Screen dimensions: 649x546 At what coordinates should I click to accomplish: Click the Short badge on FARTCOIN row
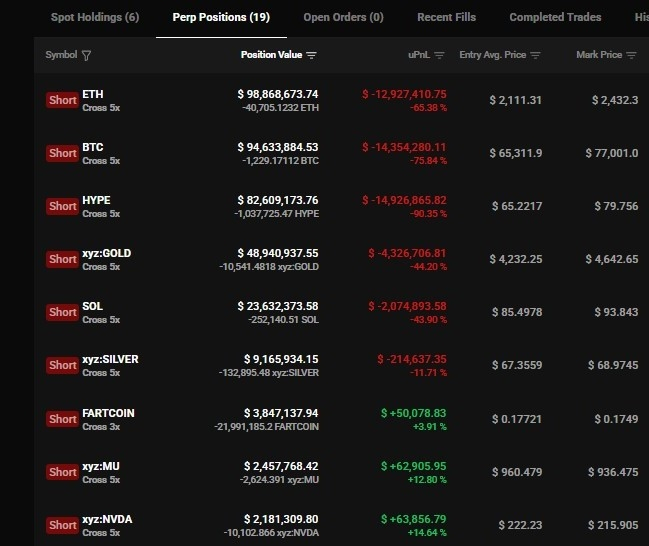click(62, 419)
